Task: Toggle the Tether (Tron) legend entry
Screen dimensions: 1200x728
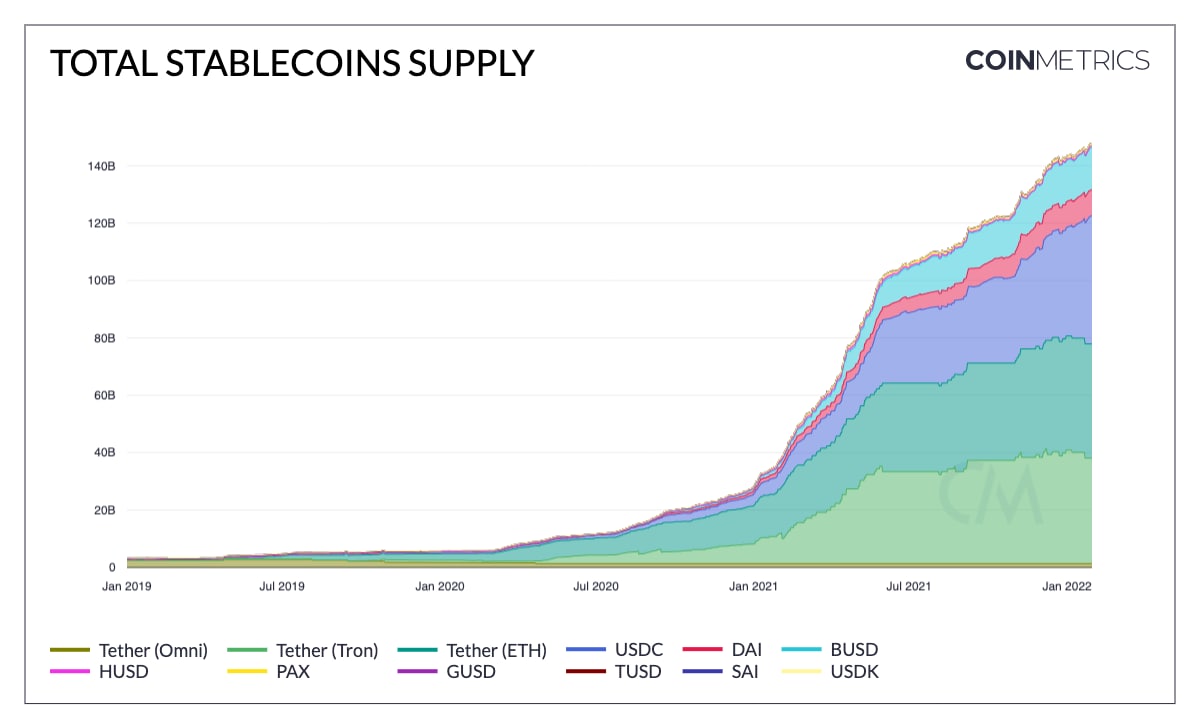Action: 327,651
